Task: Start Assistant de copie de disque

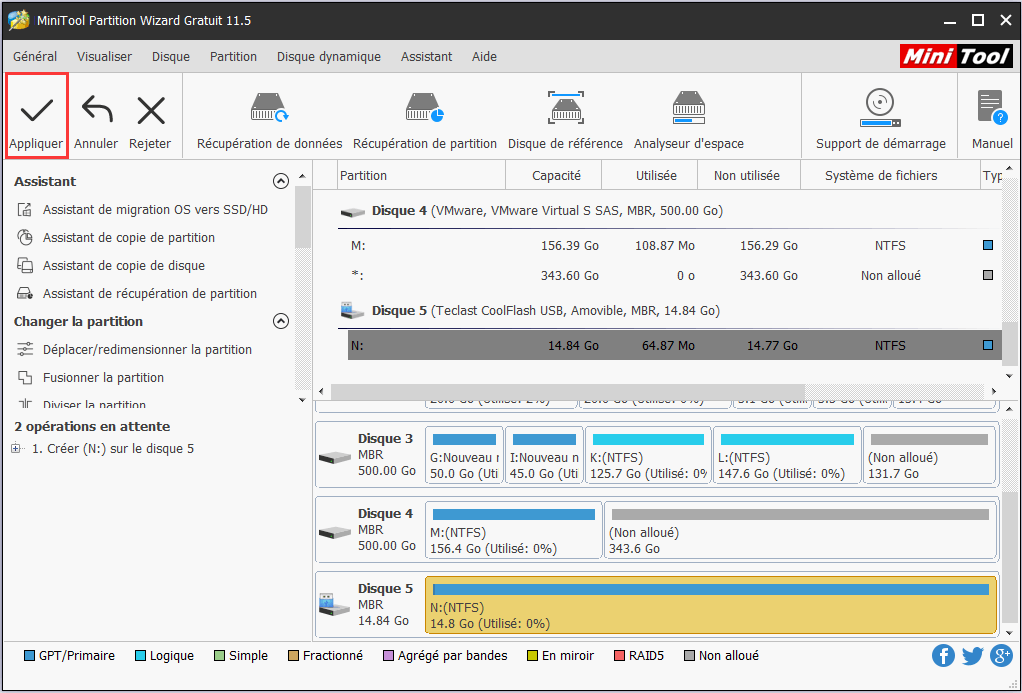Action: pyautogui.click(x=124, y=265)
